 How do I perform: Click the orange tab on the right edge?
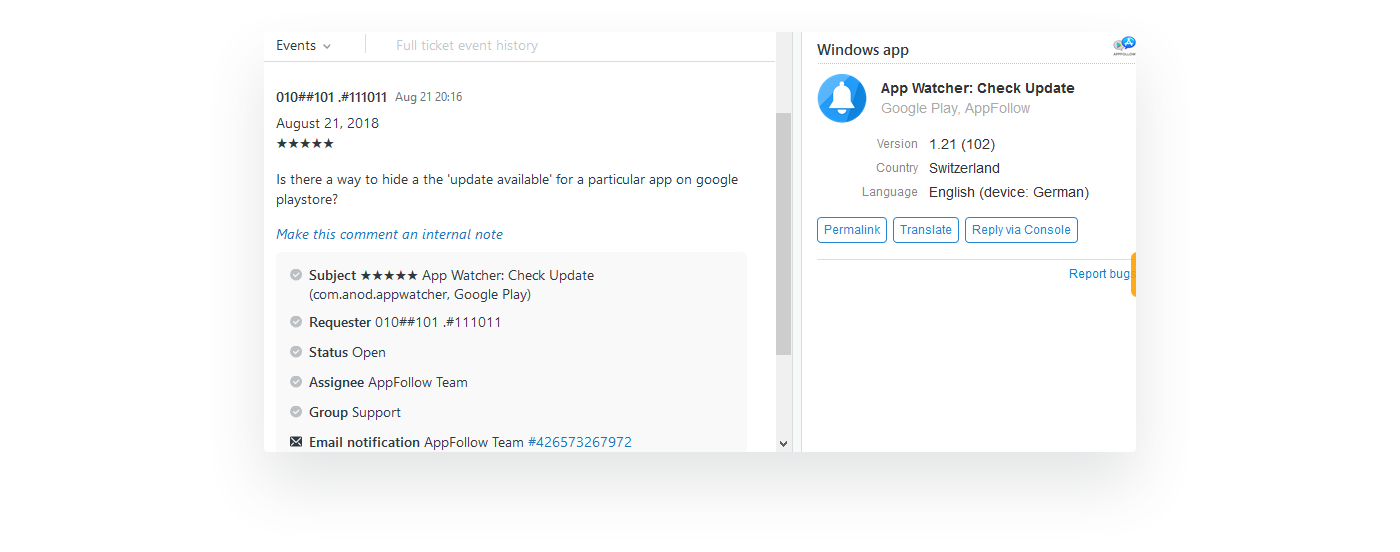pos(1133,275)
